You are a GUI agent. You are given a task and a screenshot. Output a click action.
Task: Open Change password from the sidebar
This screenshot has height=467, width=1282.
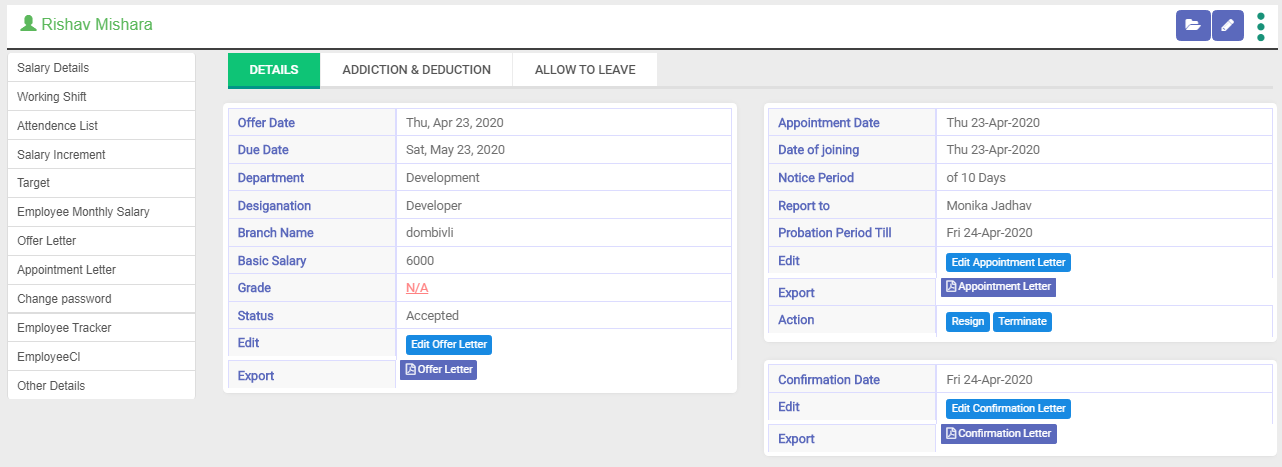(64, 299)
